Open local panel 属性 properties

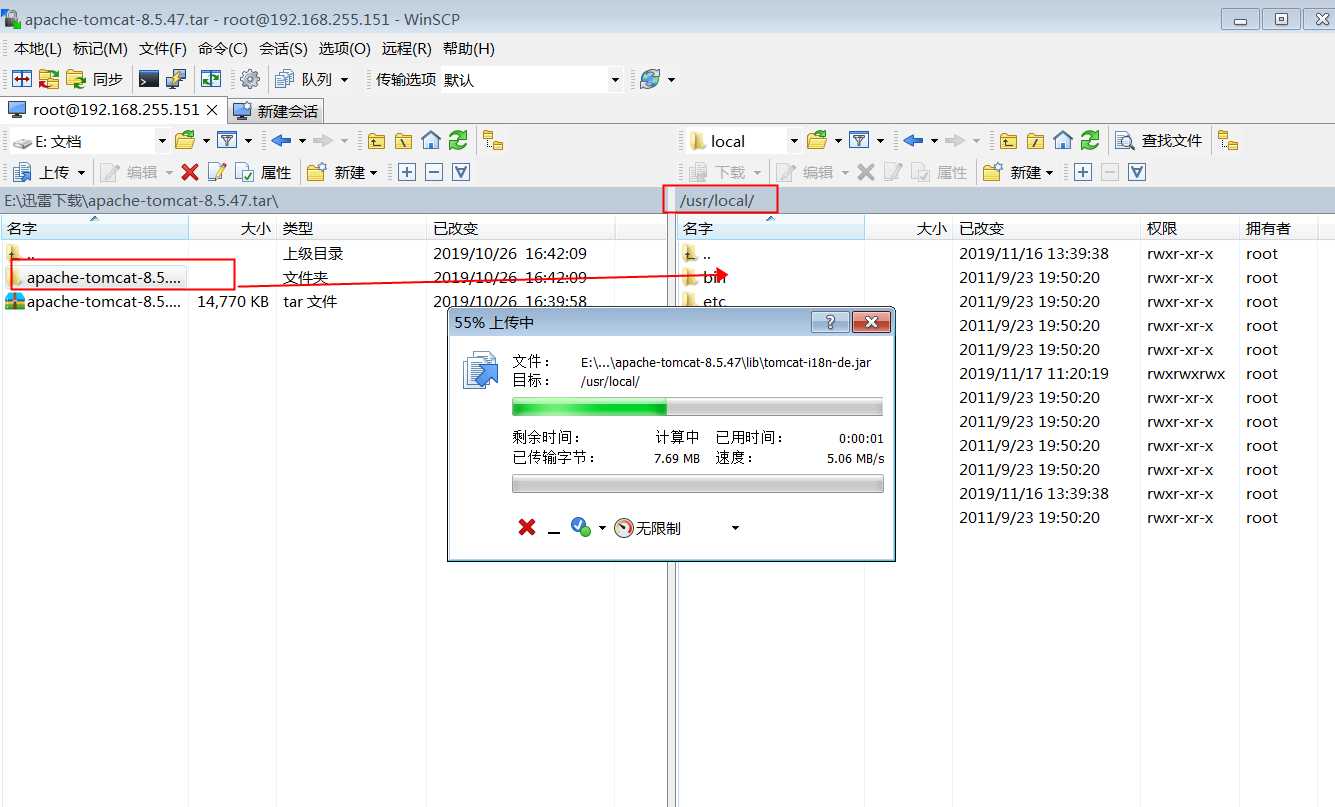pos(264,172)
